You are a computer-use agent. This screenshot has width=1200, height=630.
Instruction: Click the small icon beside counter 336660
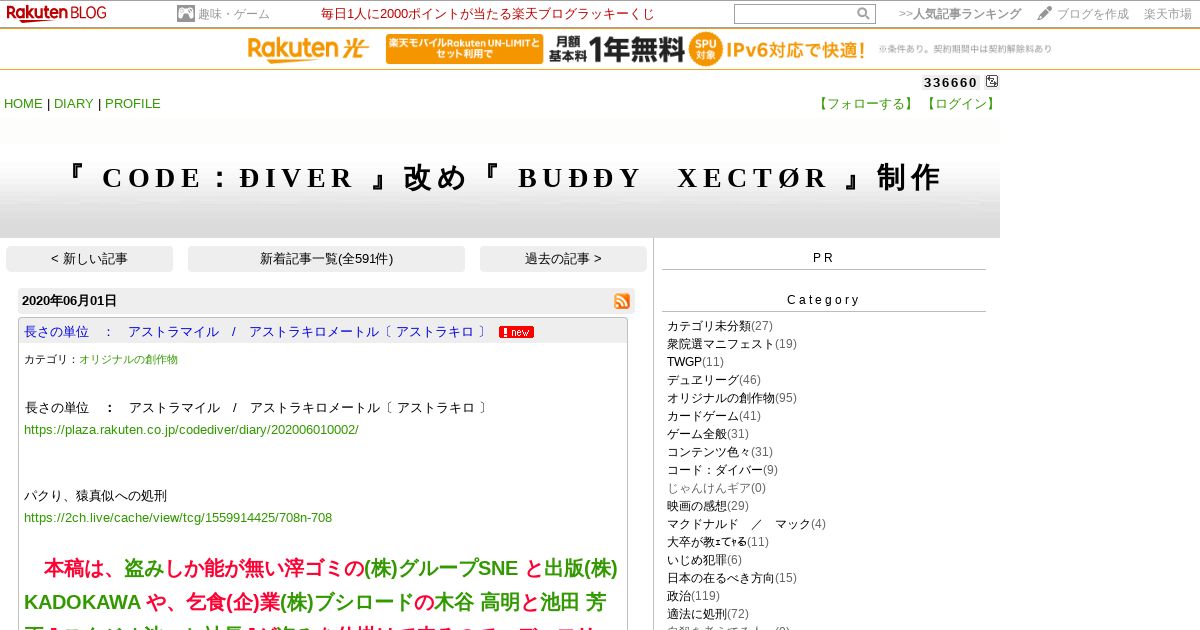[992, 81]
